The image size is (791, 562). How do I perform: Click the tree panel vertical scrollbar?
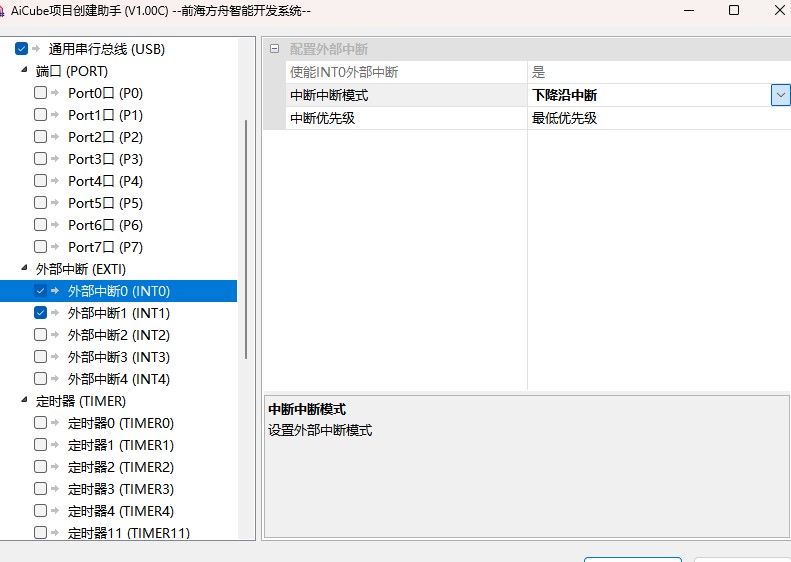246,239
